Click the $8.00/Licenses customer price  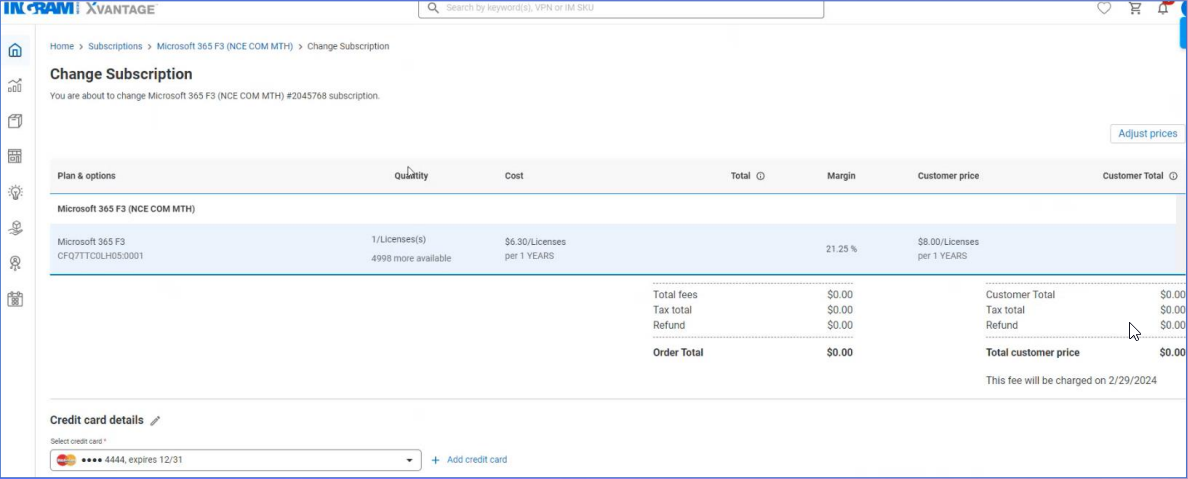click(948, 242)
